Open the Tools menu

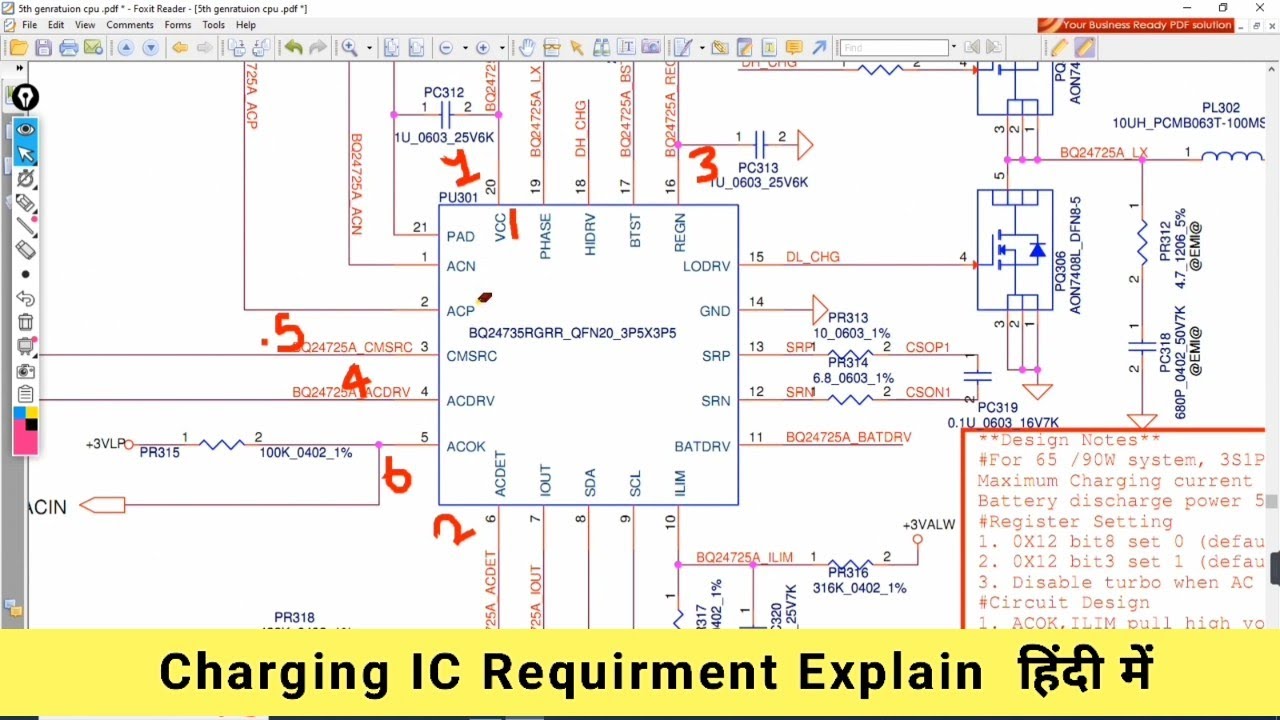tap(214, 25)
